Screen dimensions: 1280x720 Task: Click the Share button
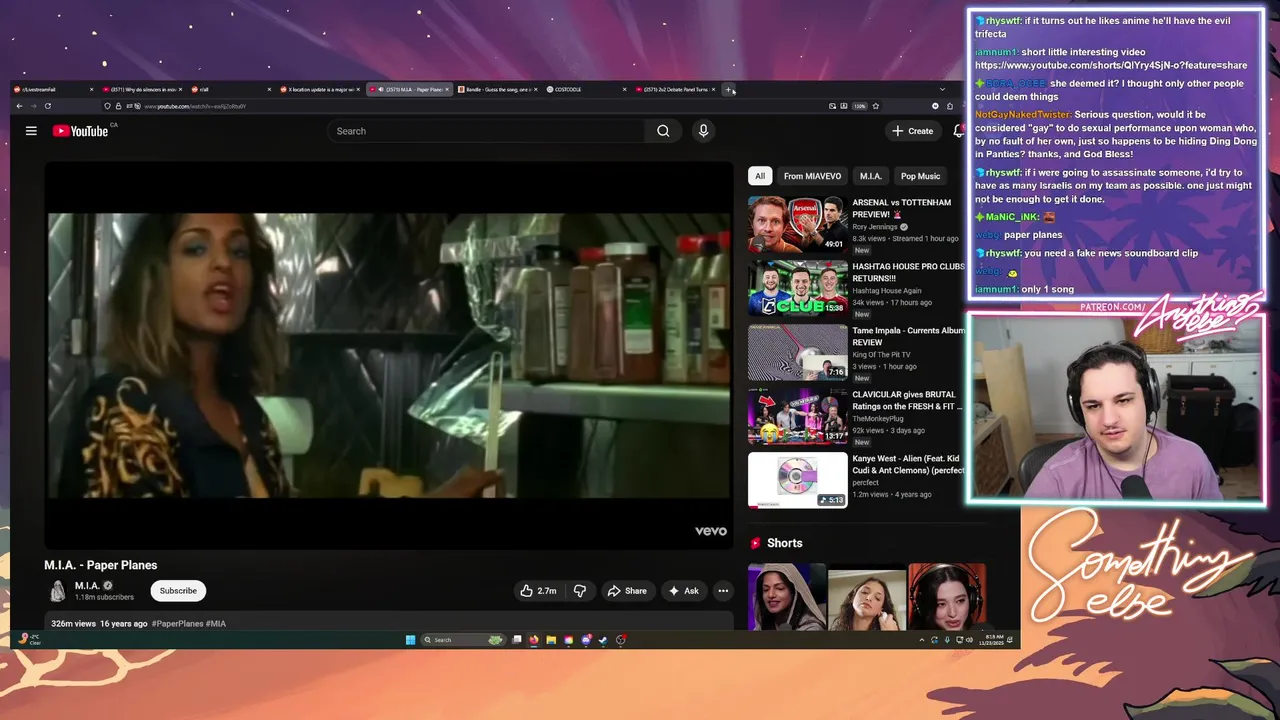tap(627, 591)
